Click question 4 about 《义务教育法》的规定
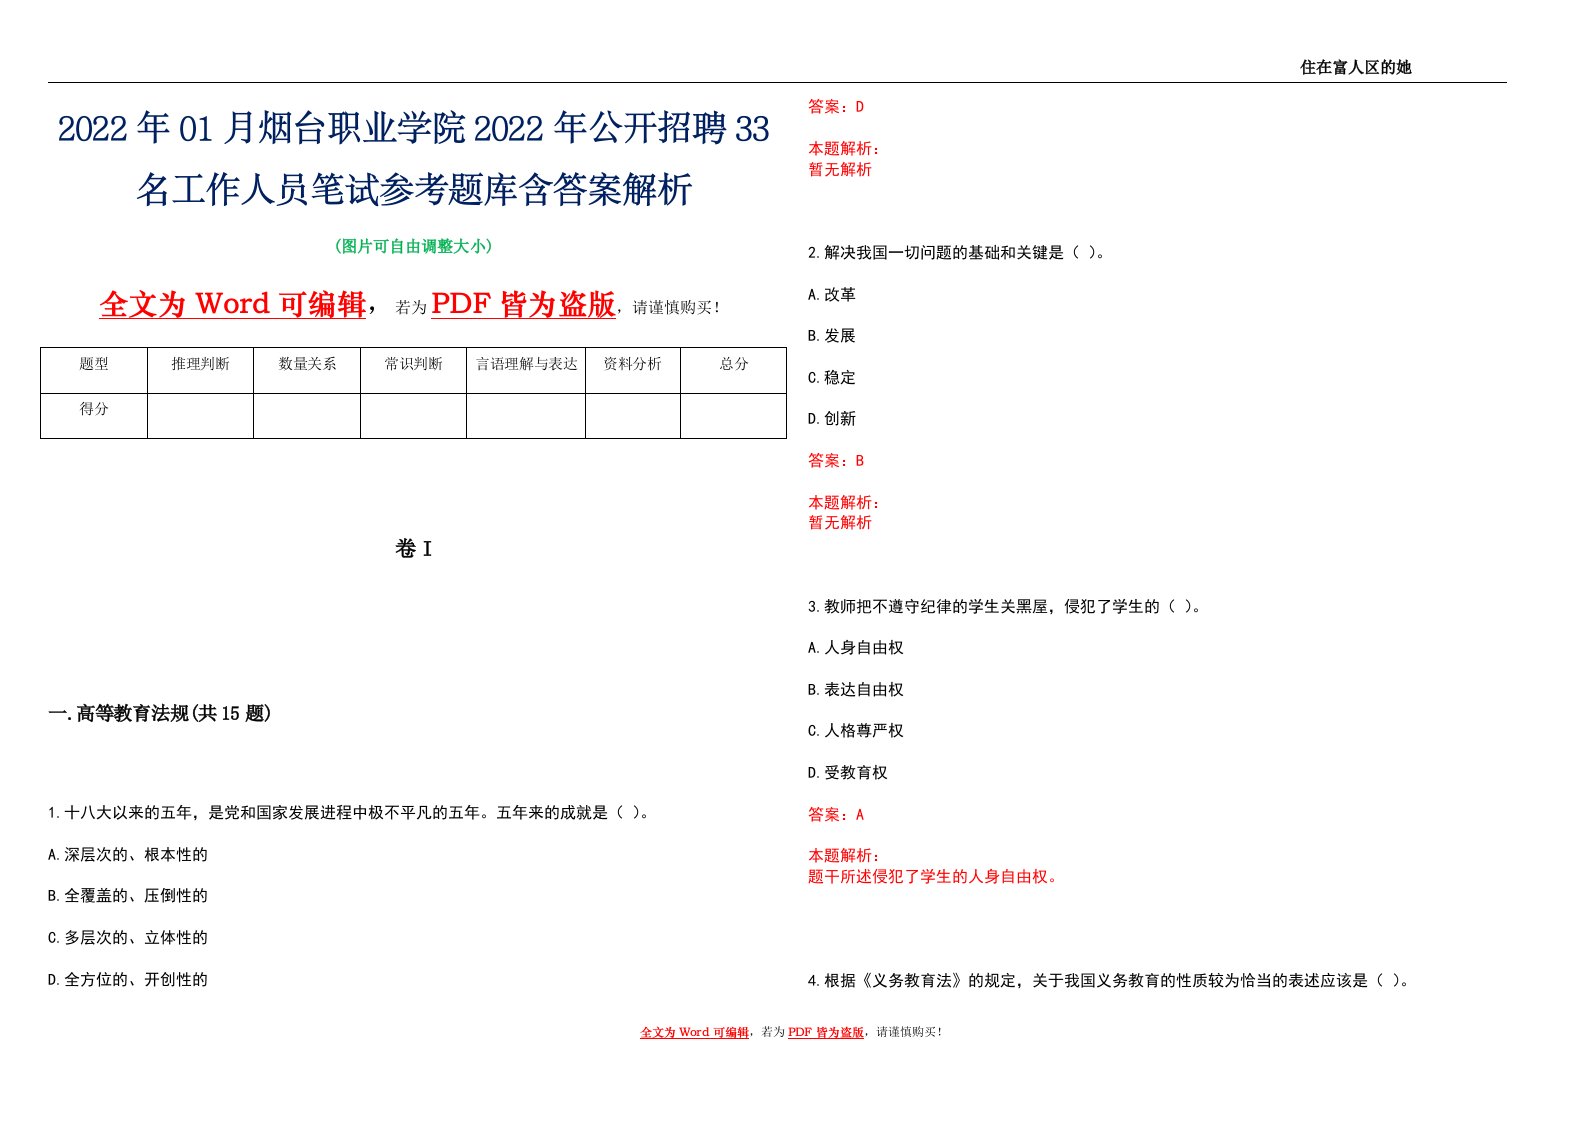The image size is (1587, 1122). click(x=1110, y=981)
